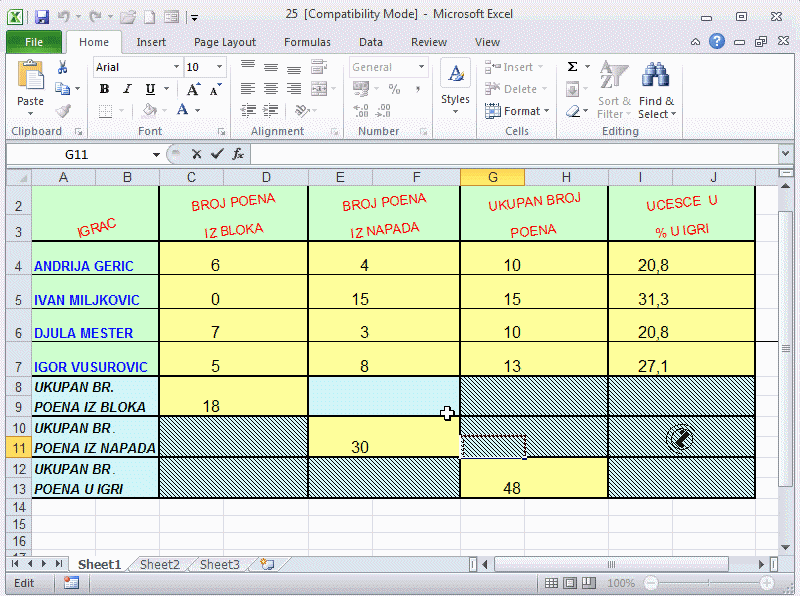The image size is (800, 596).
Task: Click the AutoSum sigma icon
Action: tap(573, 67)
